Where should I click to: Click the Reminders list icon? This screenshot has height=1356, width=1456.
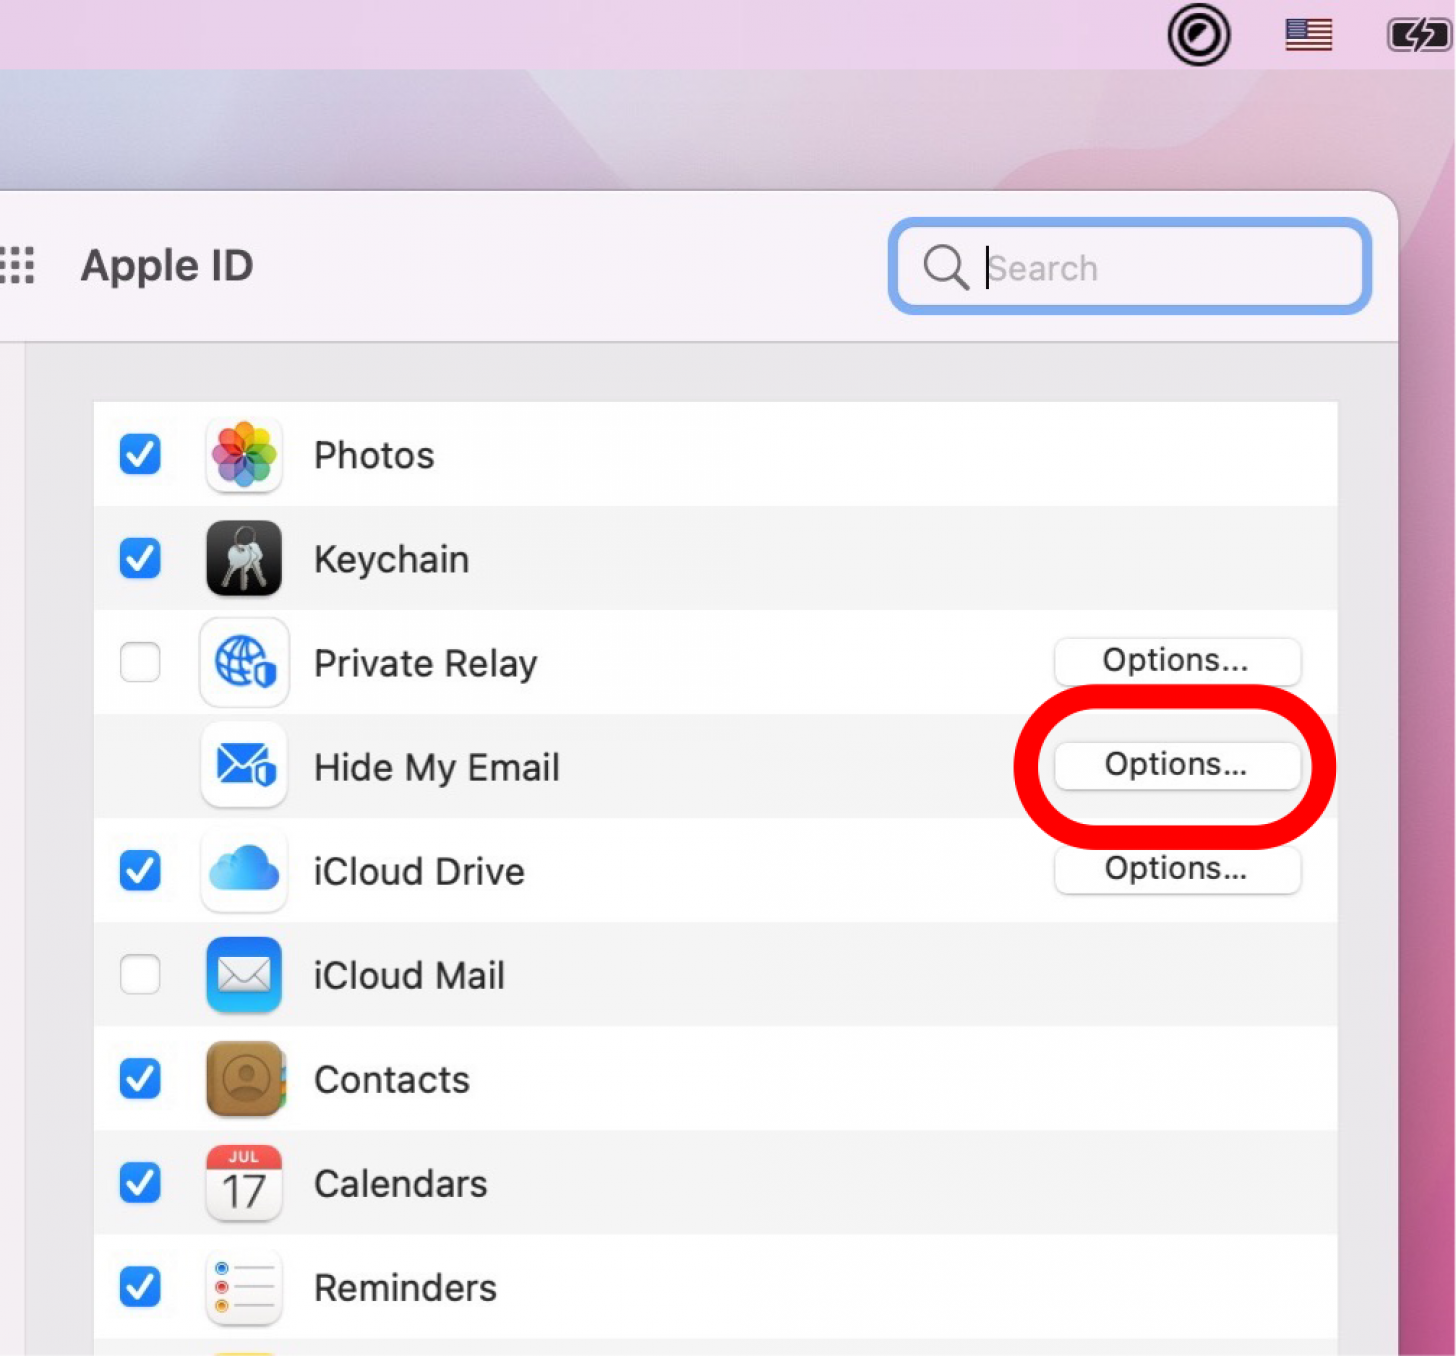[244, 1287]
